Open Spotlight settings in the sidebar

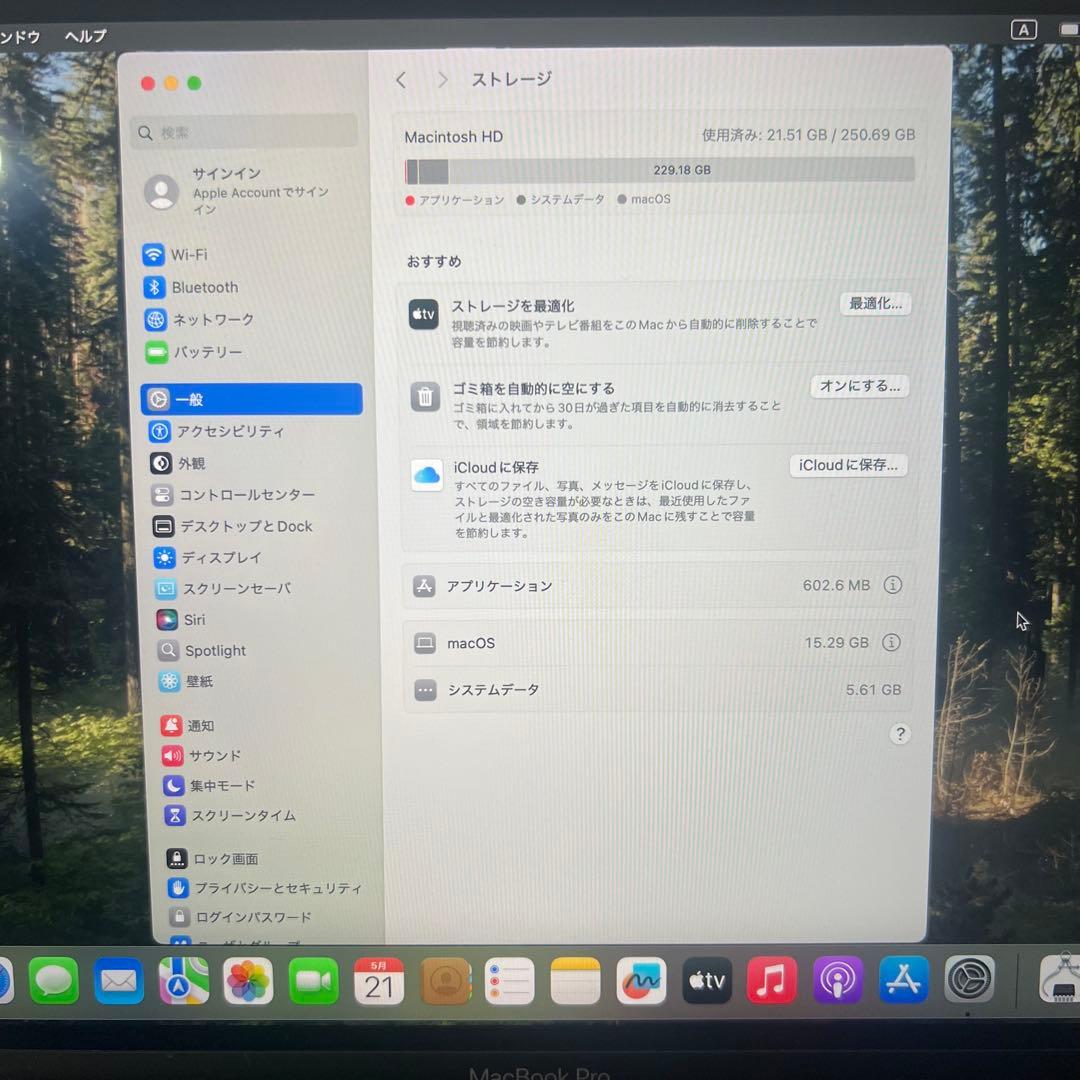click(212, 650)
